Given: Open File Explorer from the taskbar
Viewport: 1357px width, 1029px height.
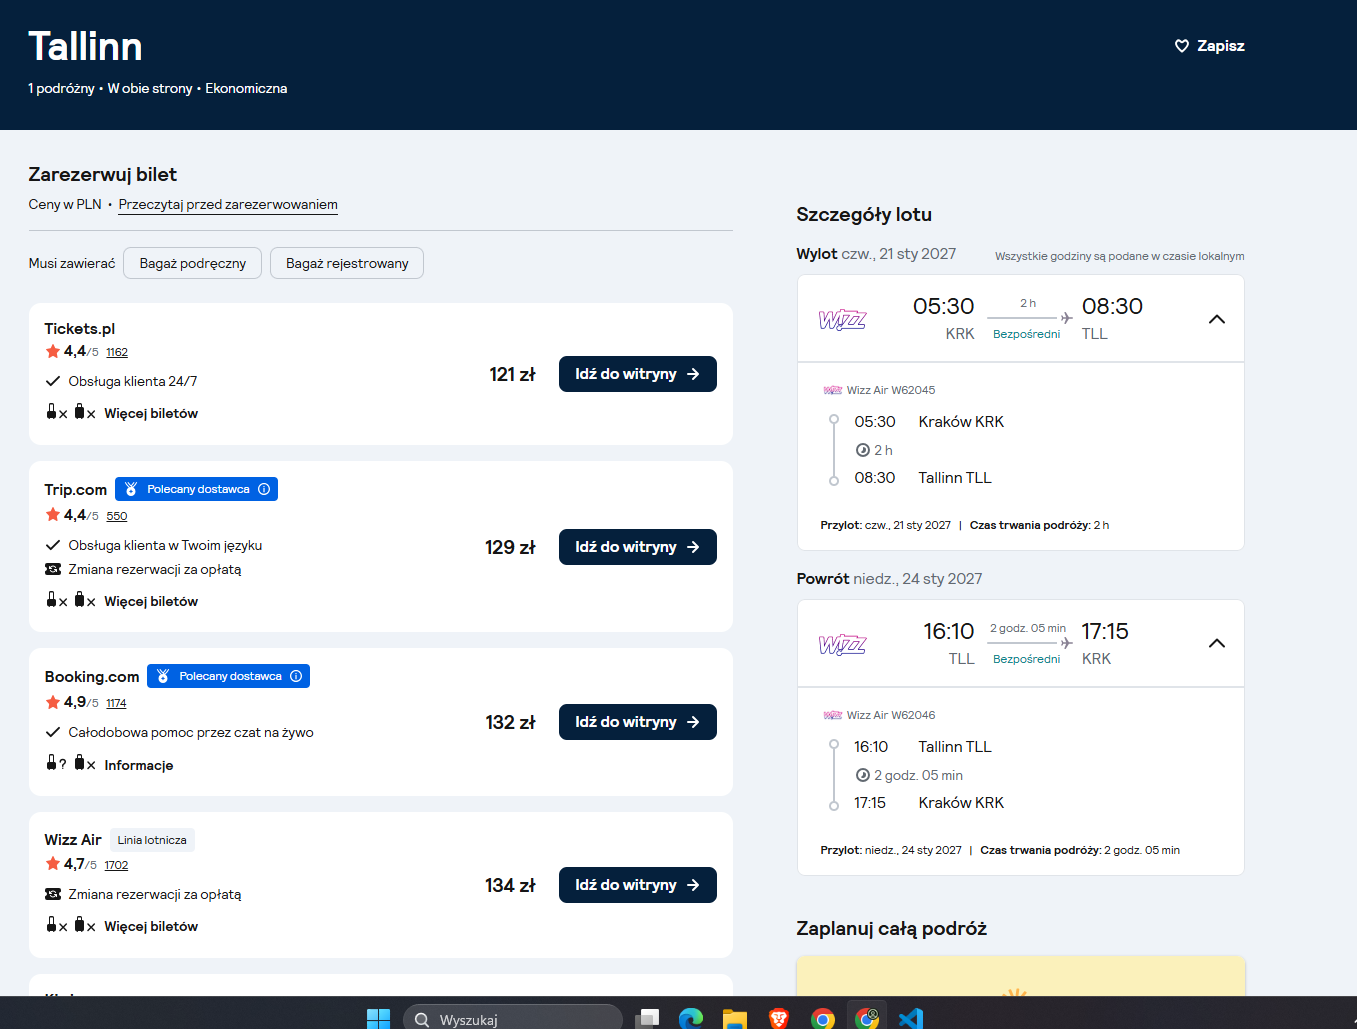Looking at the screenshot, I should [x=735, y=1018].
